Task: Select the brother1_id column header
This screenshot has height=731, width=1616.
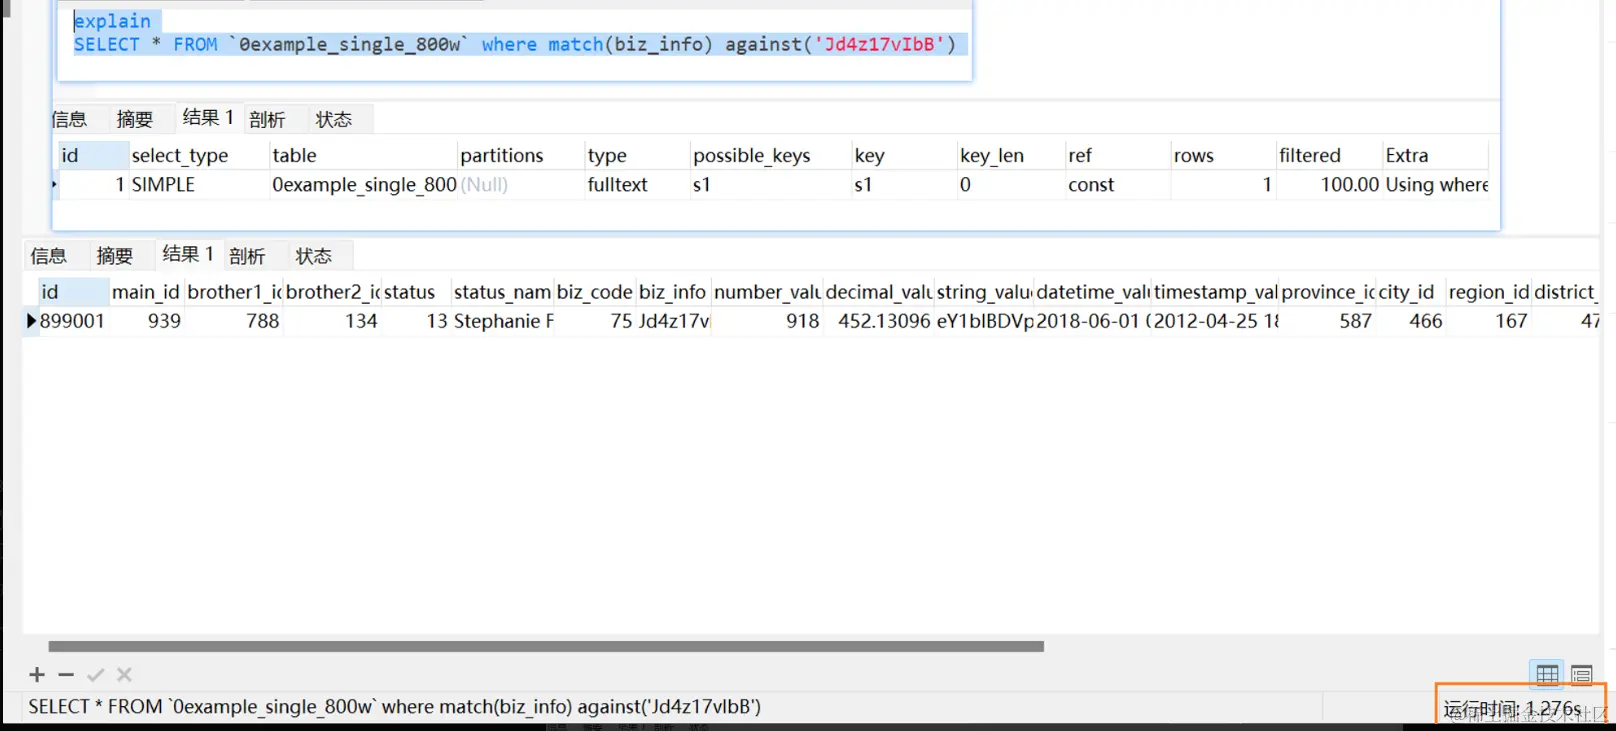Action: coord(234,292)
